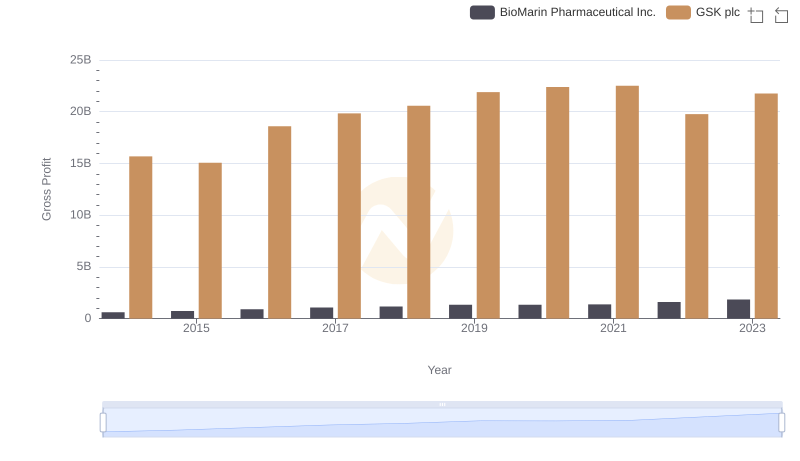The width and height of the screenshot is (800, 461).
Task: Click the 2021 x-axis label
Action: point(613,328)
